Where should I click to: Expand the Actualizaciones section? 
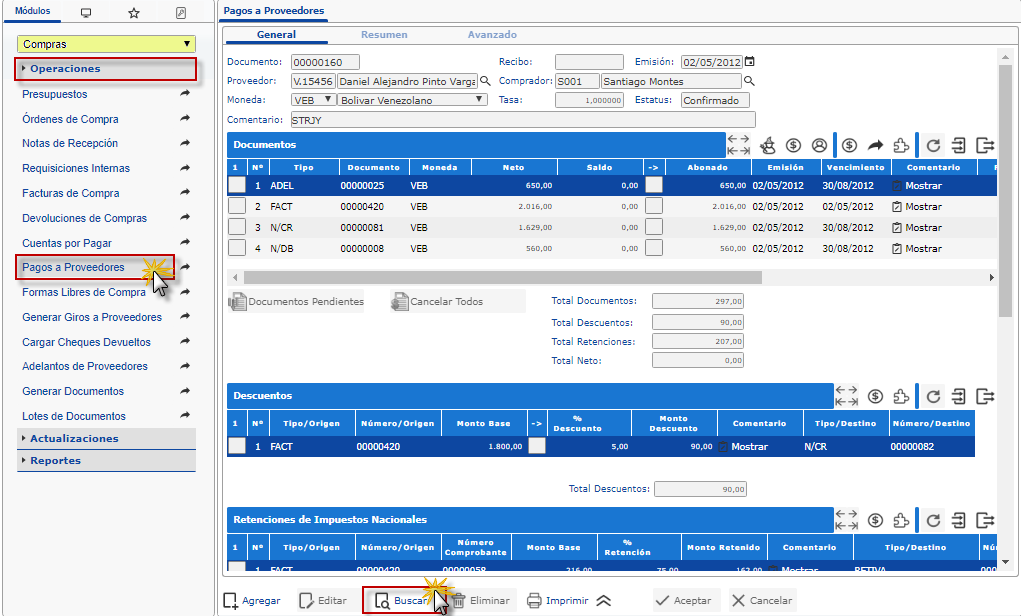coord(74,439)
